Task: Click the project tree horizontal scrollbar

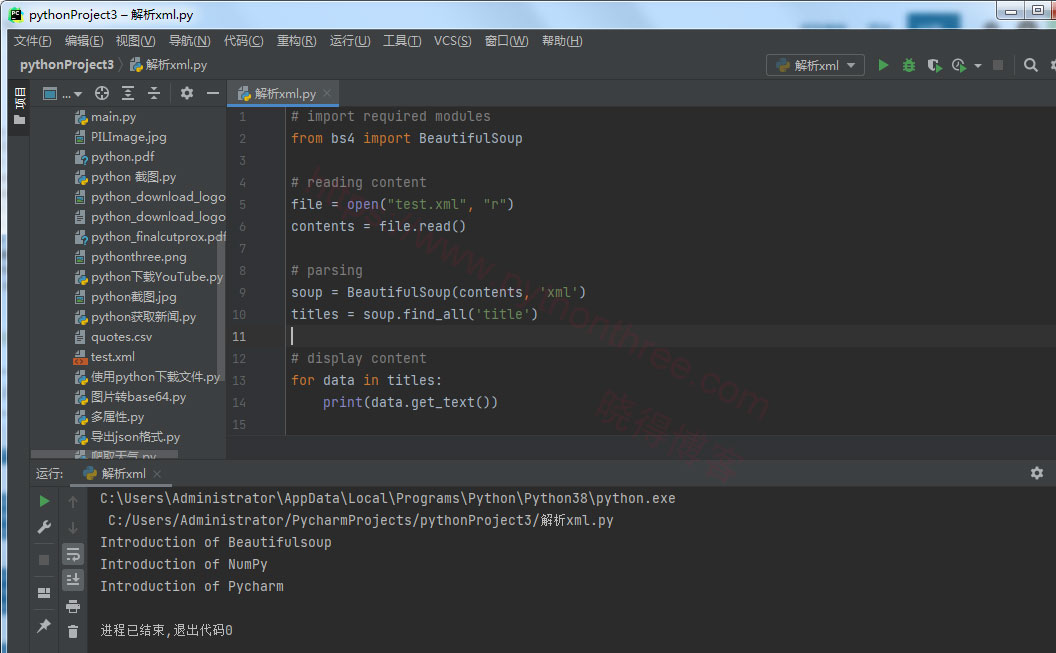Action: [104, 455]
